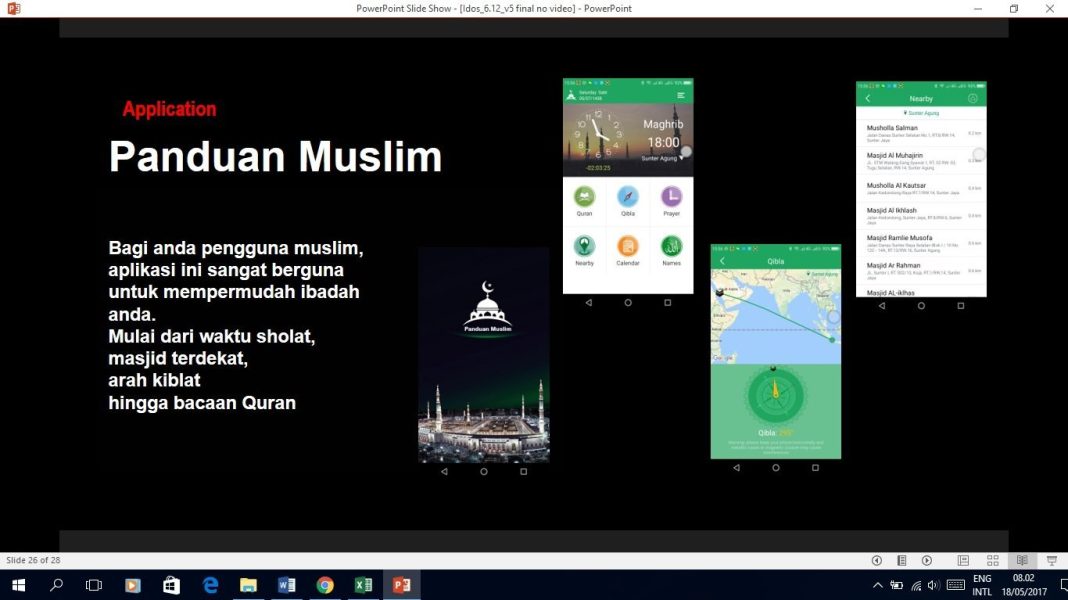This screenshot has height=600, width=1068.
Task: Click the Masjid Ramlie Musofa list entry
Action: click(921, 243)
